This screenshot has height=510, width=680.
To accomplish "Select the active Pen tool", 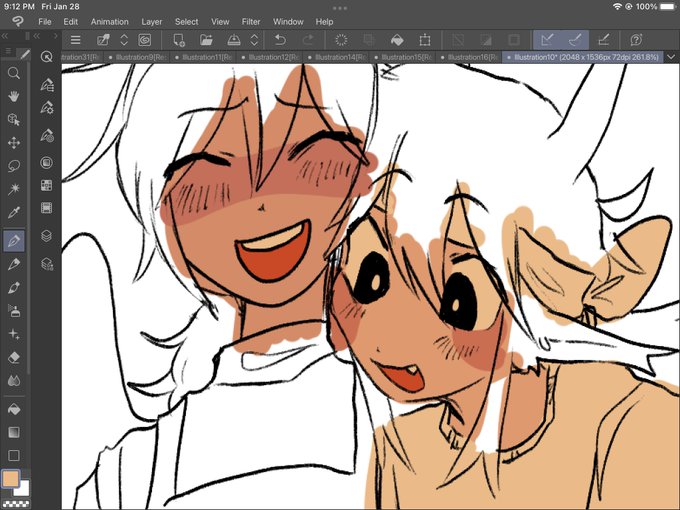I will point(14,240).
